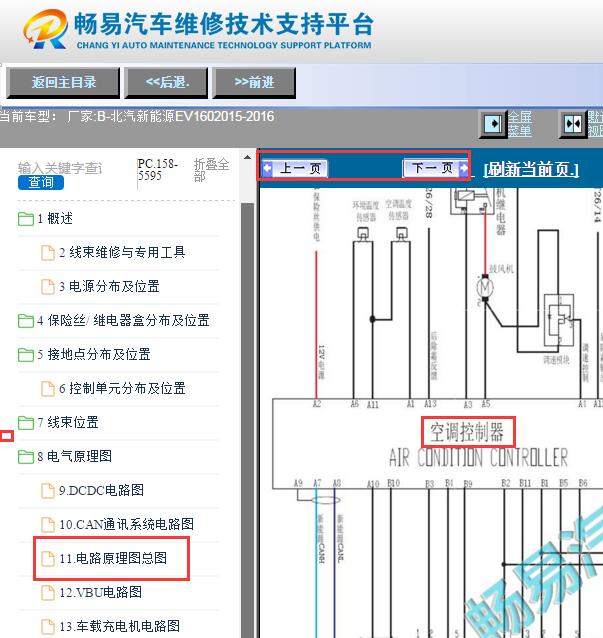Open 13.车载充电机电路图
Image resolution: width=603 pixels, height=638 pixels.
click(x=120, y=626)
